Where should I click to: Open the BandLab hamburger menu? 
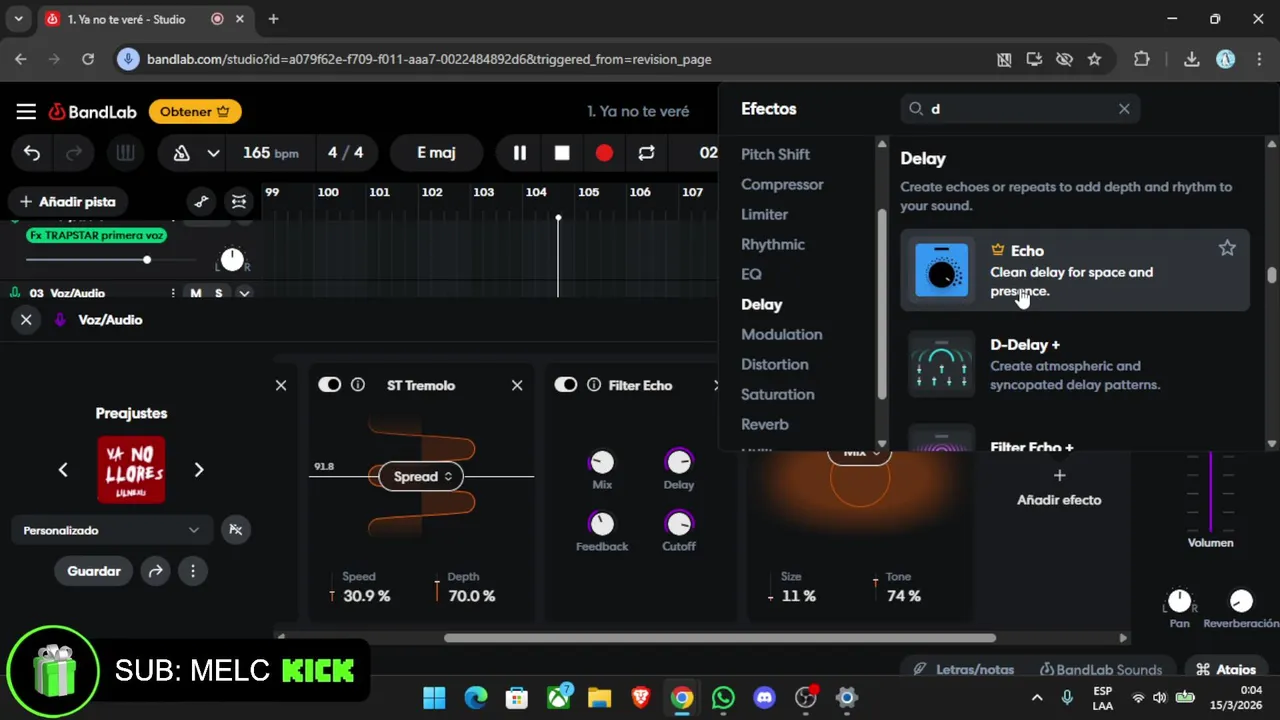[26, 112]
